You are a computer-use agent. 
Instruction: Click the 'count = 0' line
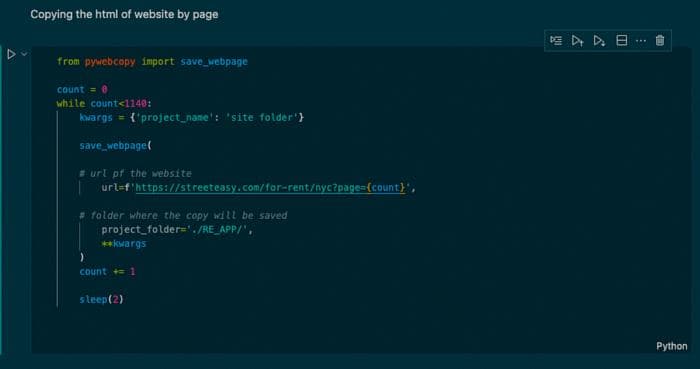point(82,89)
